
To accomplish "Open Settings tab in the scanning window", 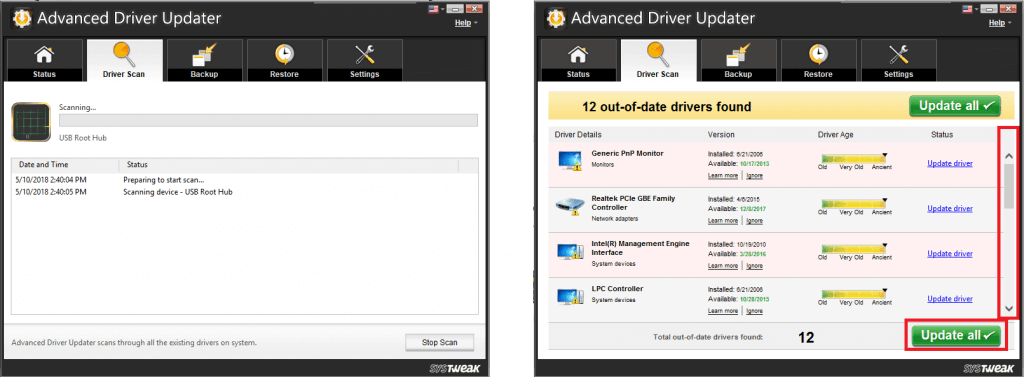I will tap(364, 60).
